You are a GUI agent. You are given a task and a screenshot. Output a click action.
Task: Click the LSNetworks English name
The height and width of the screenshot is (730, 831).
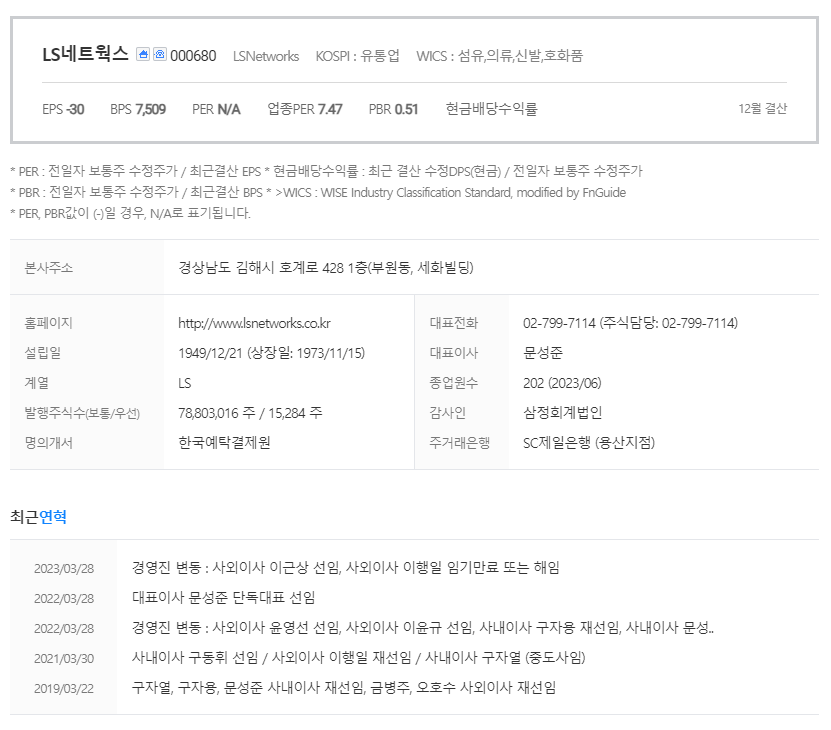point(266,56)
